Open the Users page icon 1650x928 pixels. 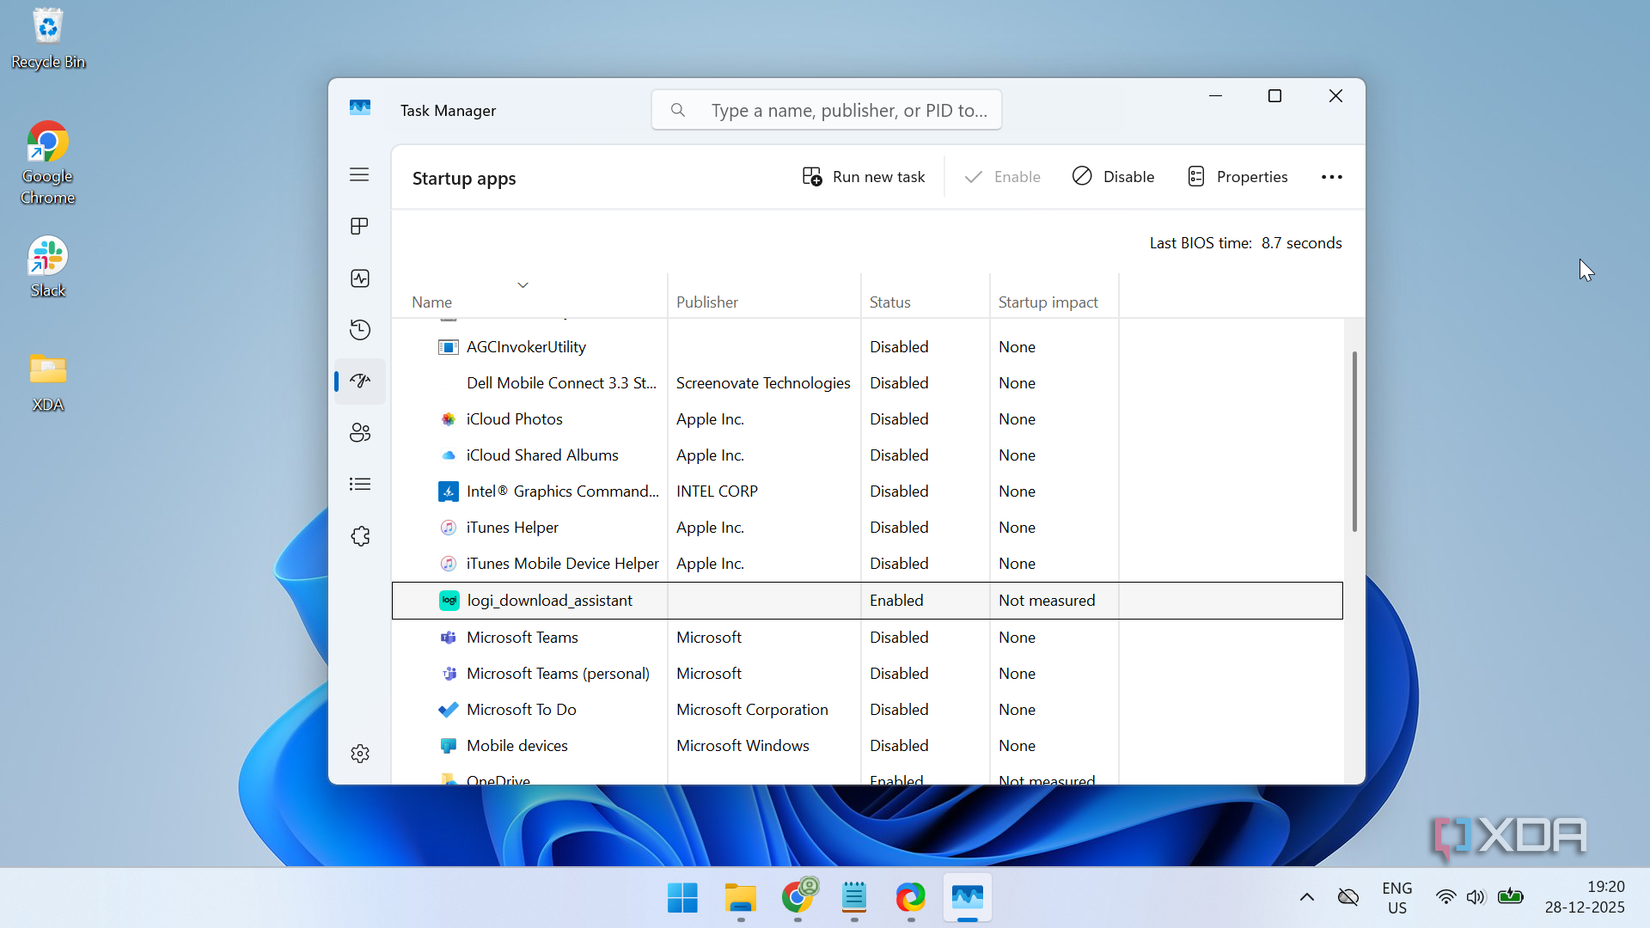(360, 432)
